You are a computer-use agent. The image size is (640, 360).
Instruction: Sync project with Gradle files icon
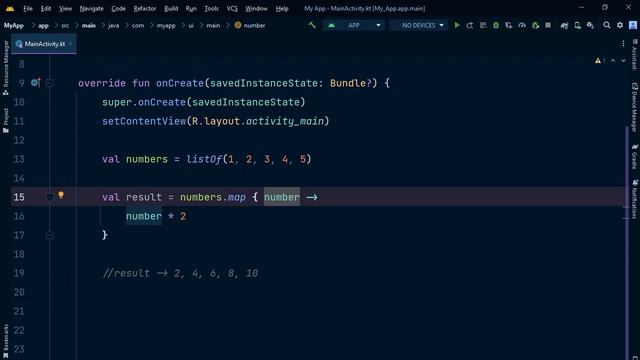(x=564, y=25)
